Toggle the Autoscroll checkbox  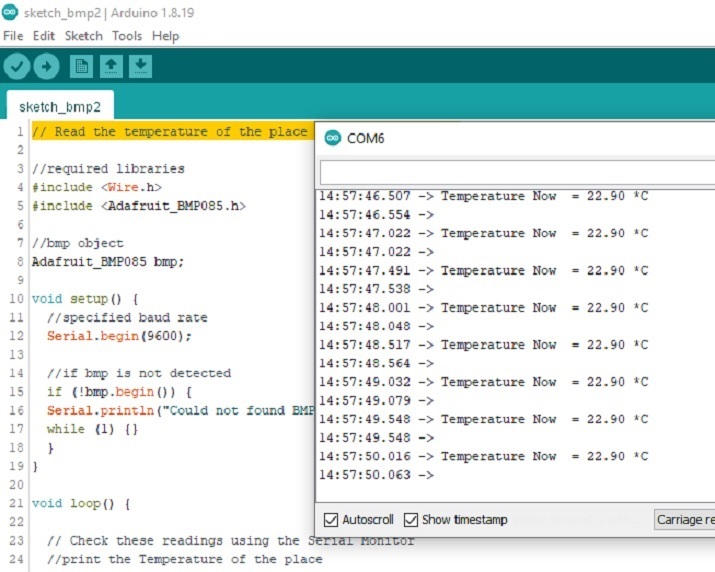331,520
